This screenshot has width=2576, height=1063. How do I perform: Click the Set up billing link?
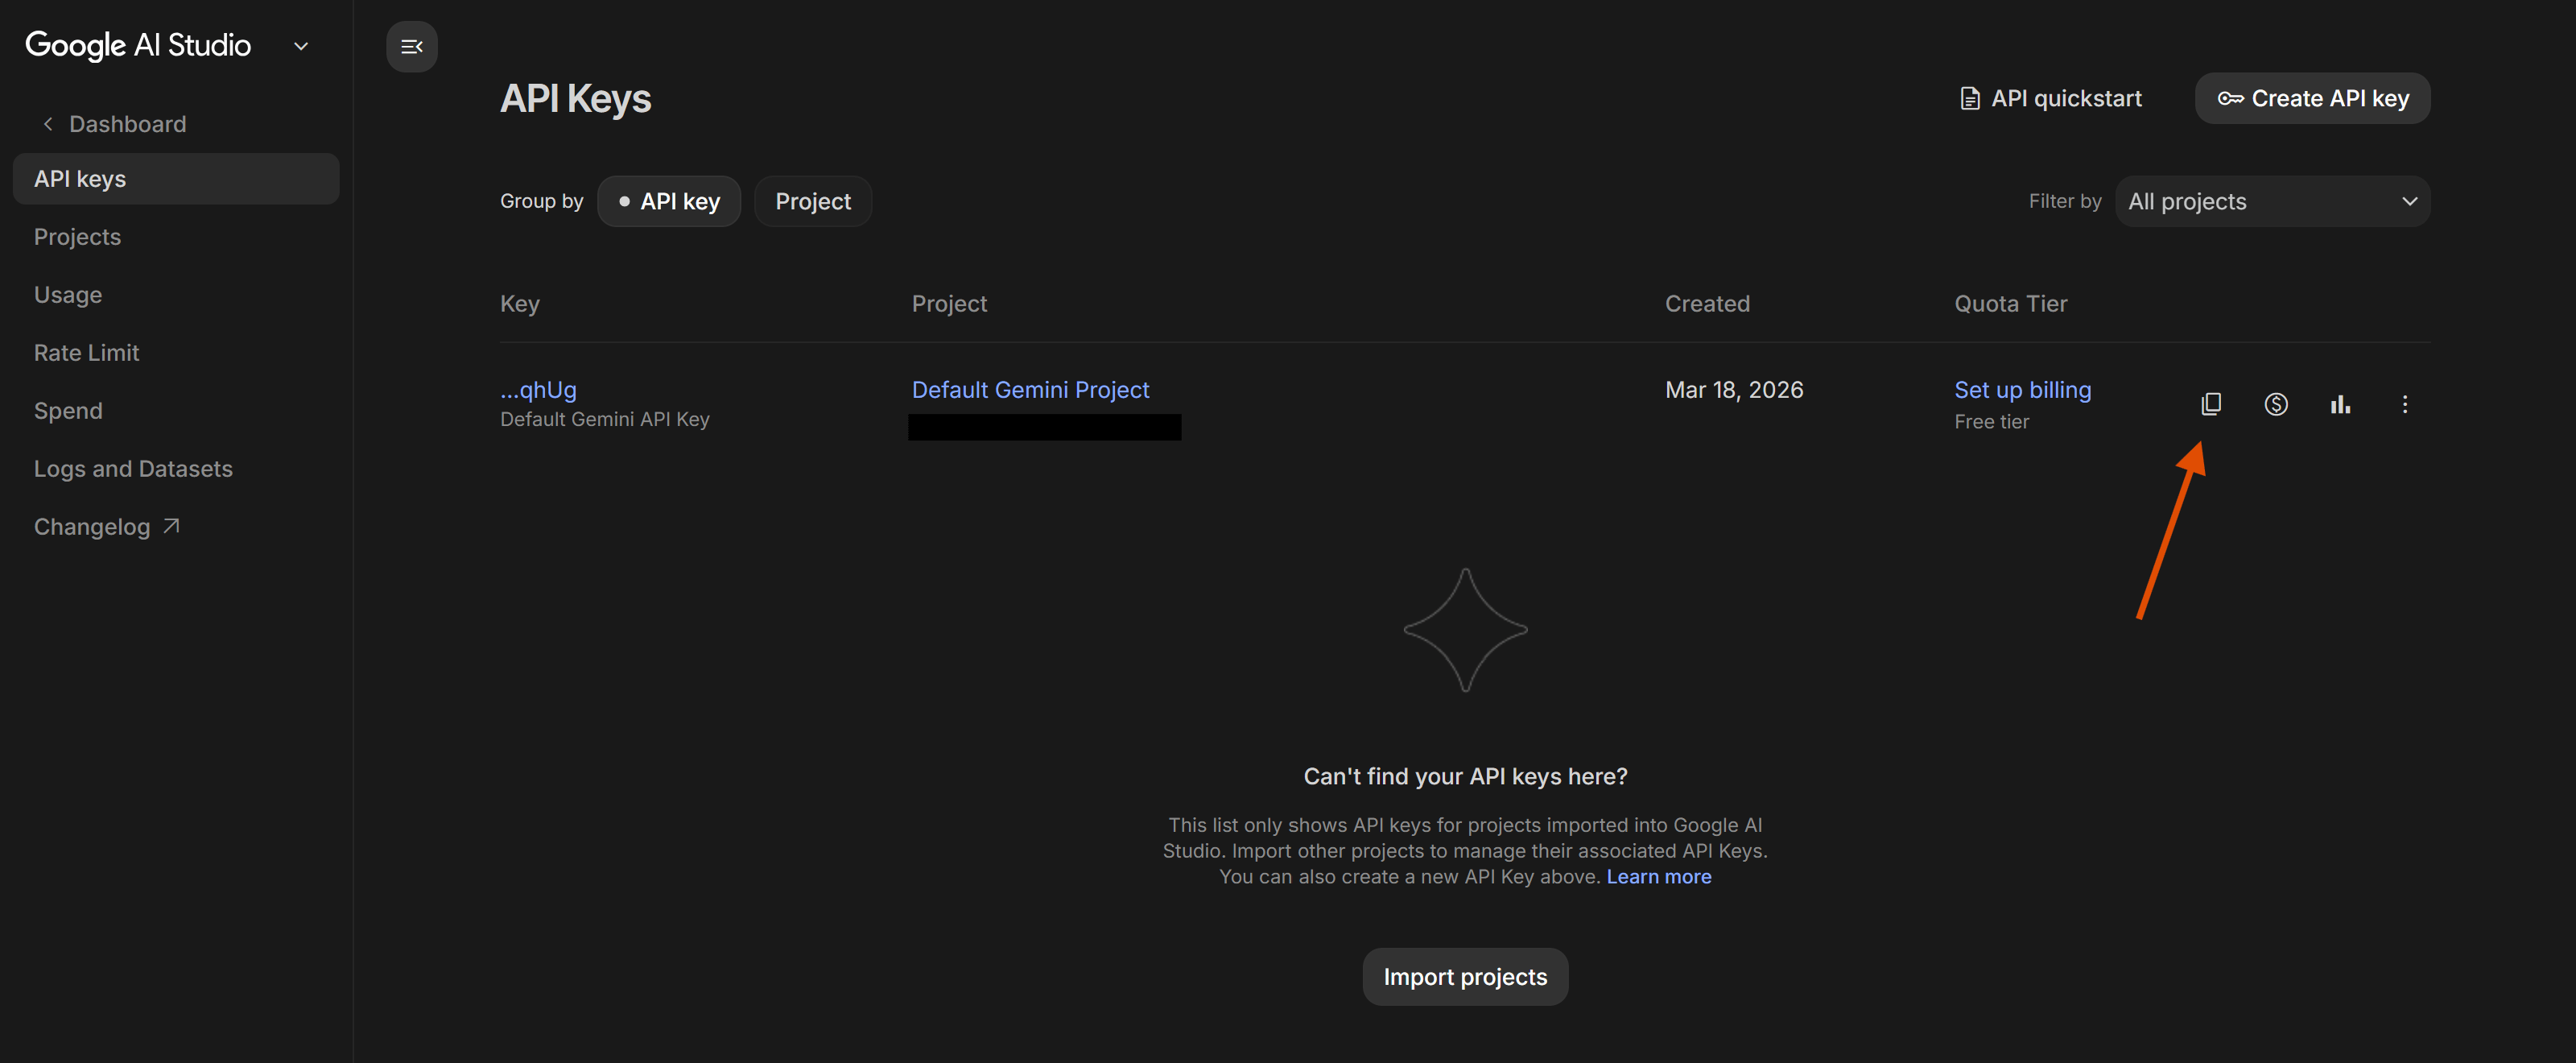tap(2022, 390)
